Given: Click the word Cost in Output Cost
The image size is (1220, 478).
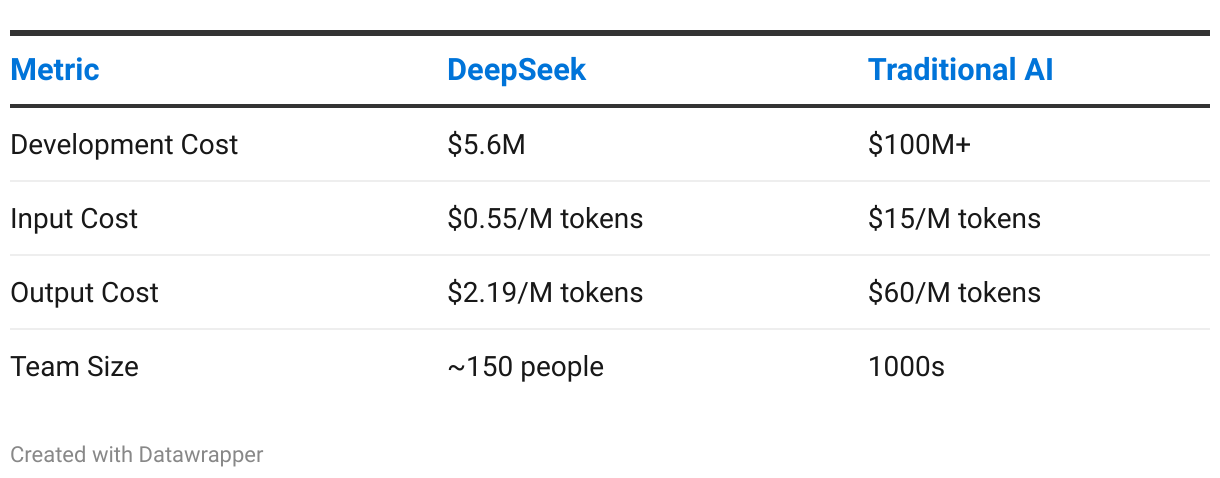Looking at the screenshot, I should pos(127,292).
